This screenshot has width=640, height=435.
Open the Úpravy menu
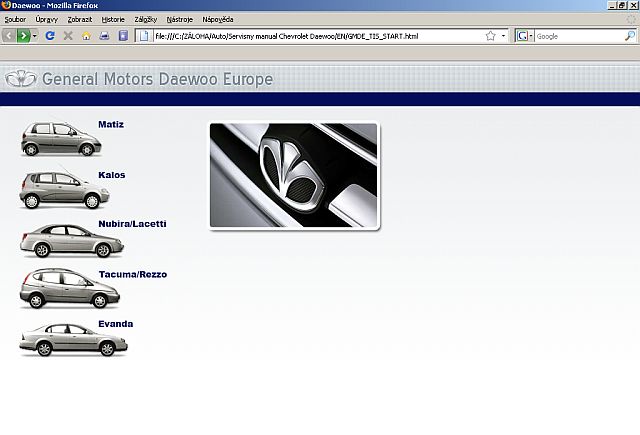(x=47, y=19)
